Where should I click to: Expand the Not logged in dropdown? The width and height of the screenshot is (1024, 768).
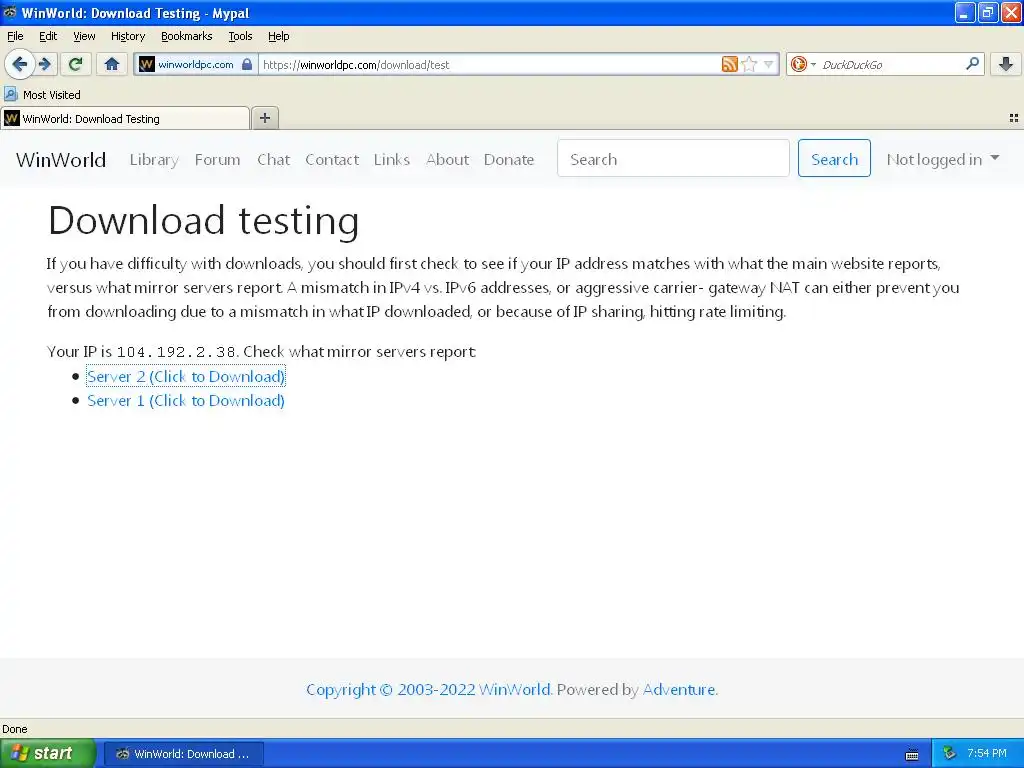click(942, 159)
